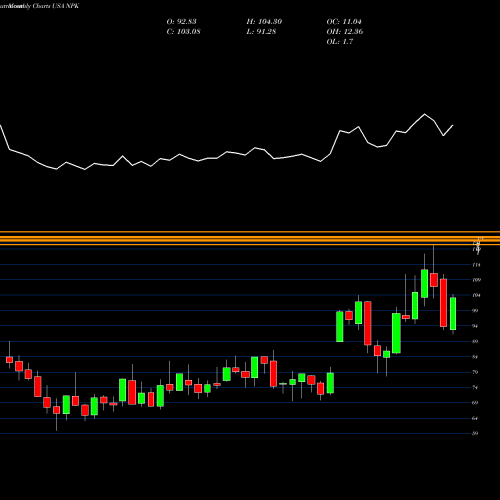Click the 'C: 103.08' close value

(183, 32)
